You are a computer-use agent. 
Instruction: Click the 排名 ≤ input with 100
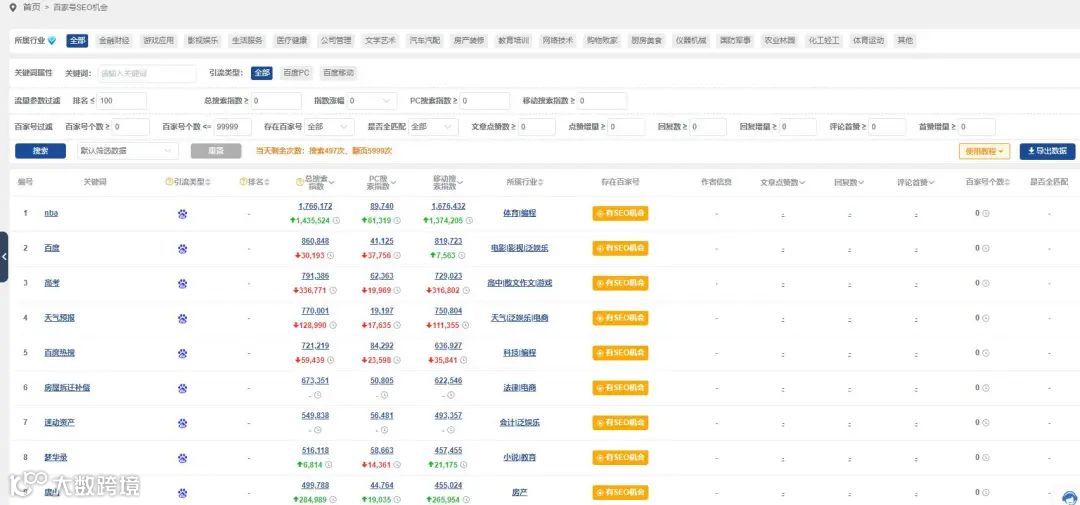click(x=121, y=101)
